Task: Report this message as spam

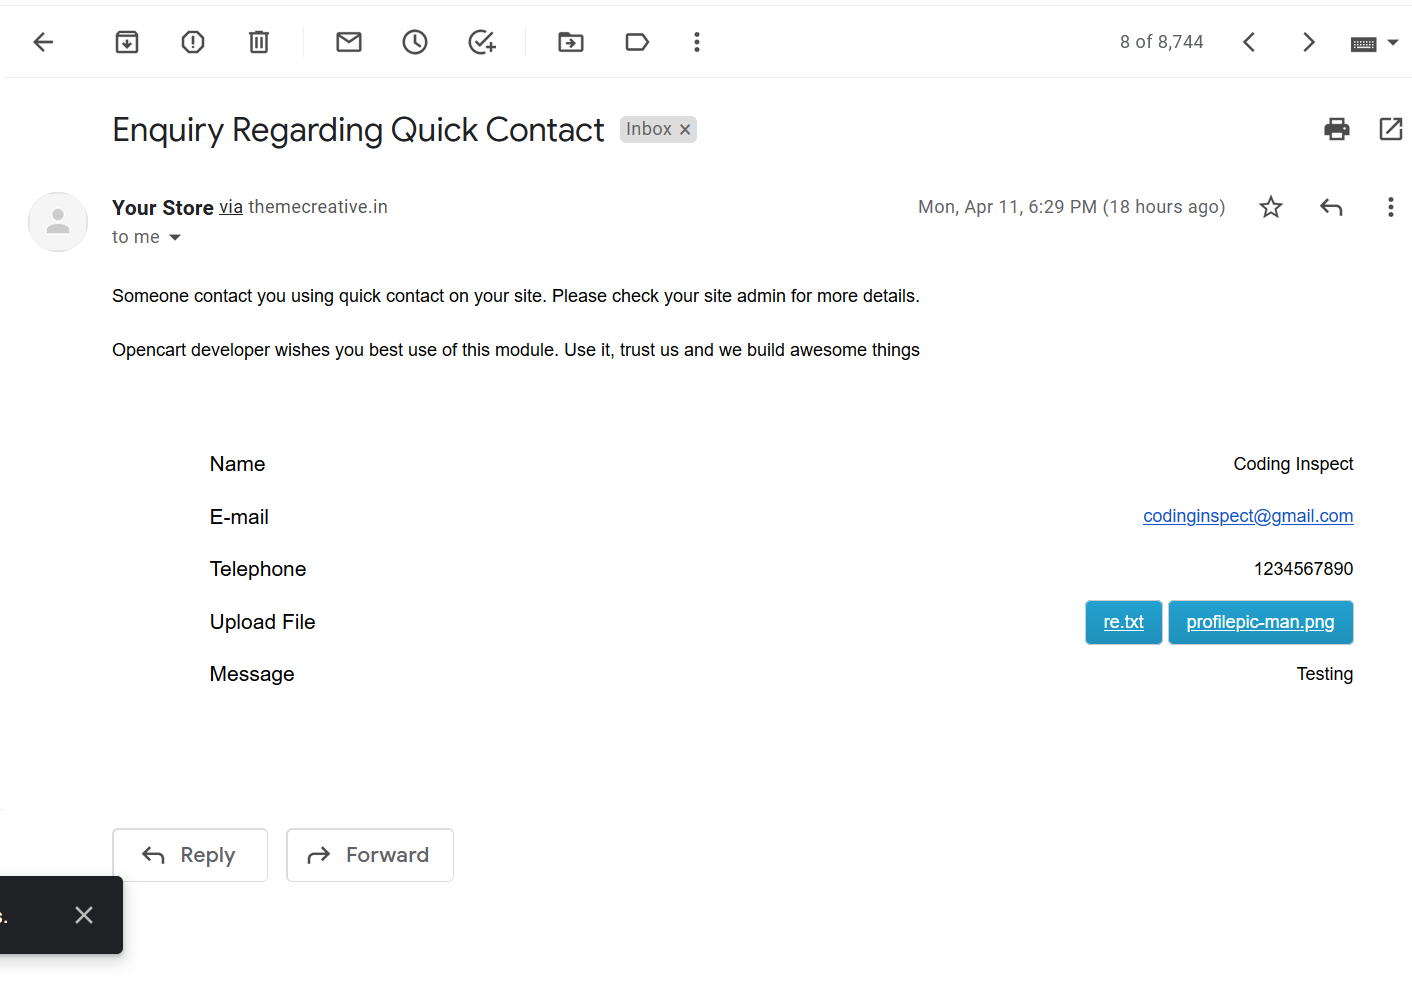Action: point(193,42)
